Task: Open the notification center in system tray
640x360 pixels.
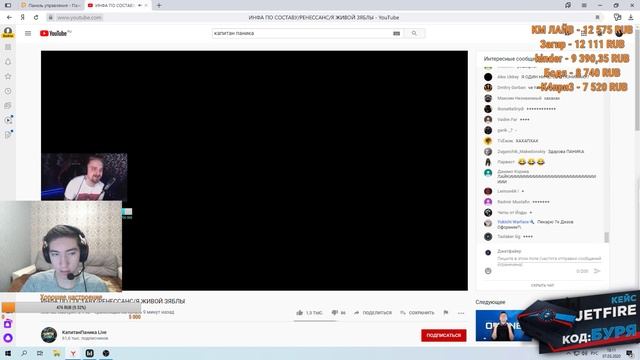Action: coord(629,353)
